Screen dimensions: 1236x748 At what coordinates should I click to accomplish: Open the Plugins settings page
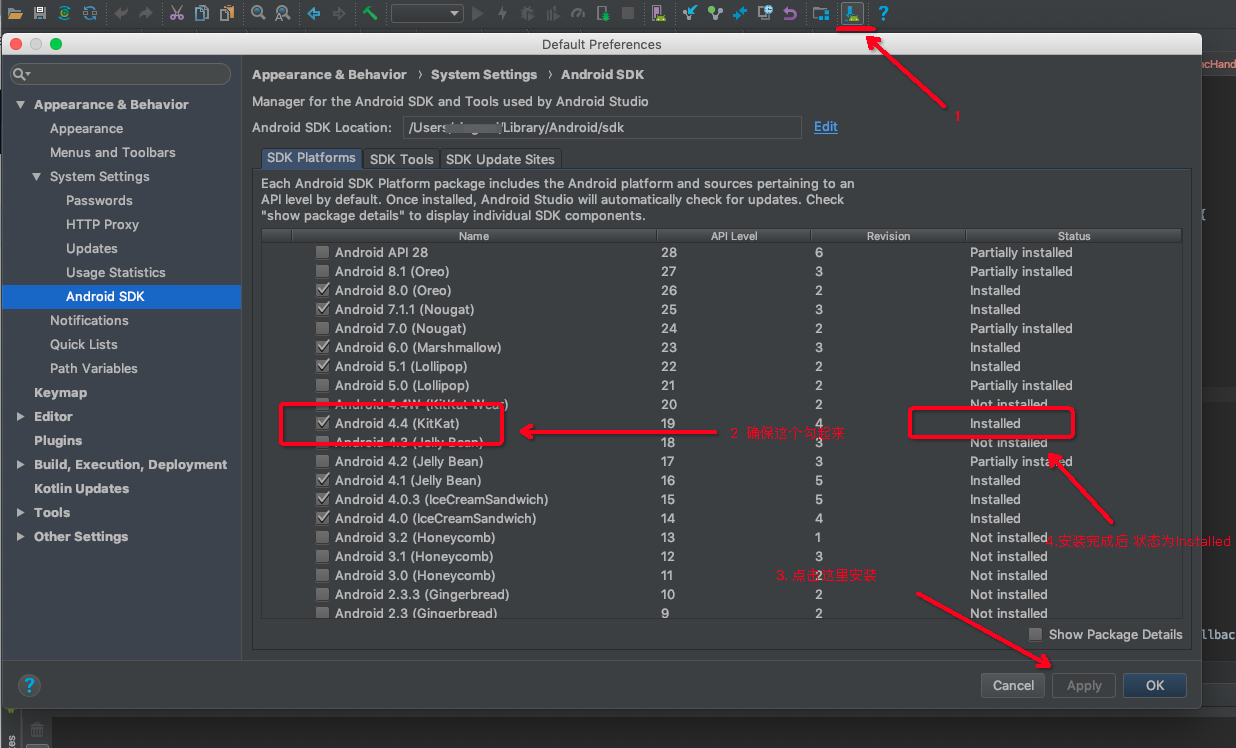[58, 441]
